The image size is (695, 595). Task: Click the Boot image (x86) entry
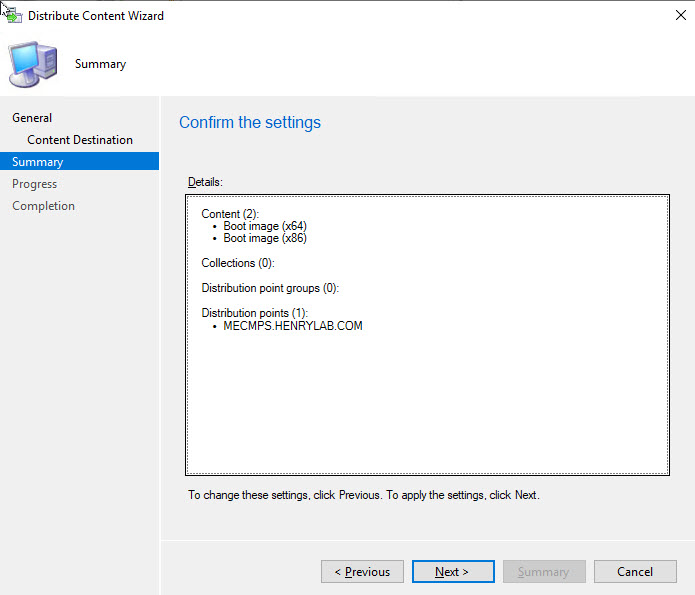(265, 238)
